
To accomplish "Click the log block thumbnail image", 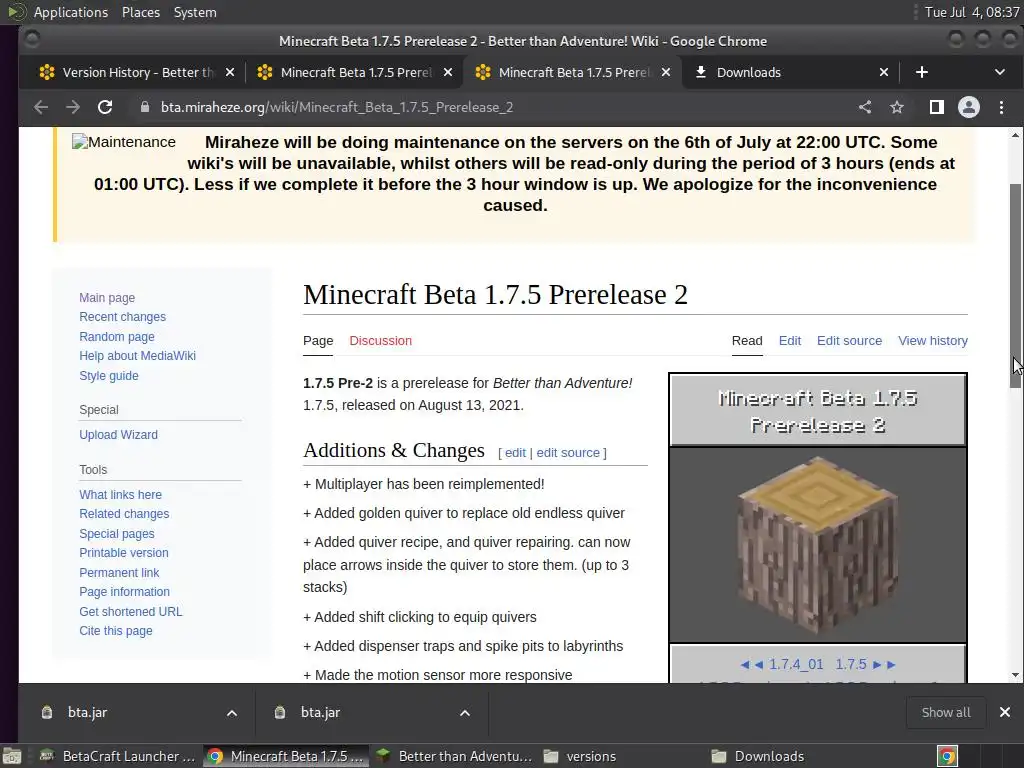I will point(818,545).
